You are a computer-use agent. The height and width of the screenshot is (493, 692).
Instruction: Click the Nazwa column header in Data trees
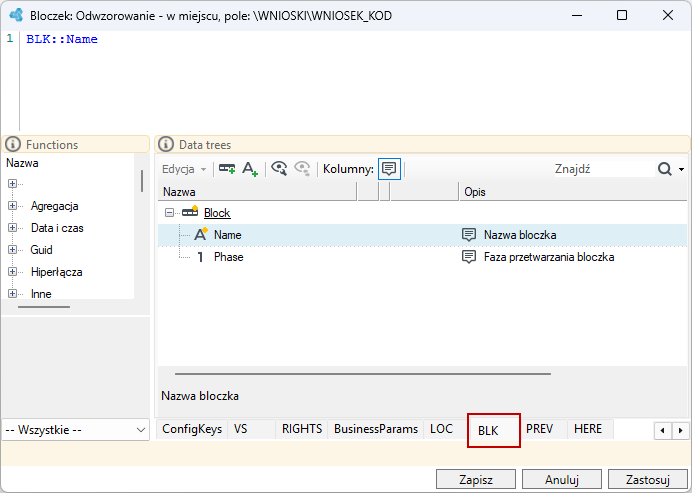[257, 192]
